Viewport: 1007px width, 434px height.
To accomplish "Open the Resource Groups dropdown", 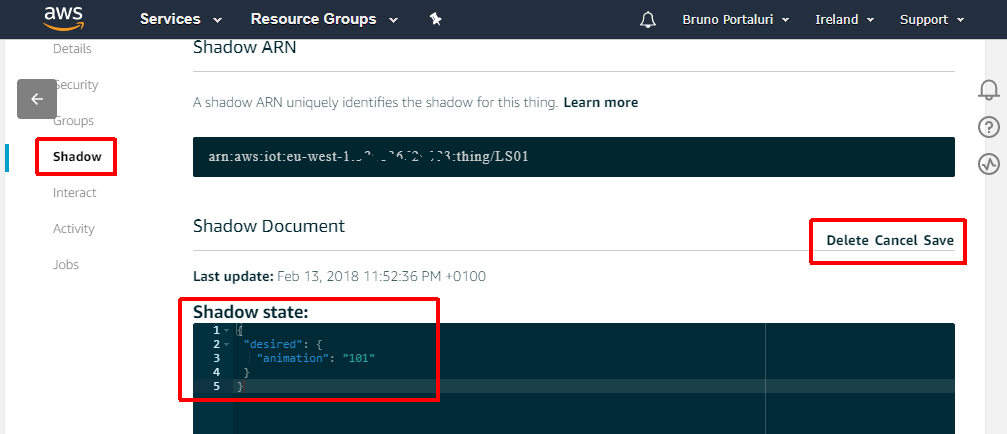I will point(323,19).
